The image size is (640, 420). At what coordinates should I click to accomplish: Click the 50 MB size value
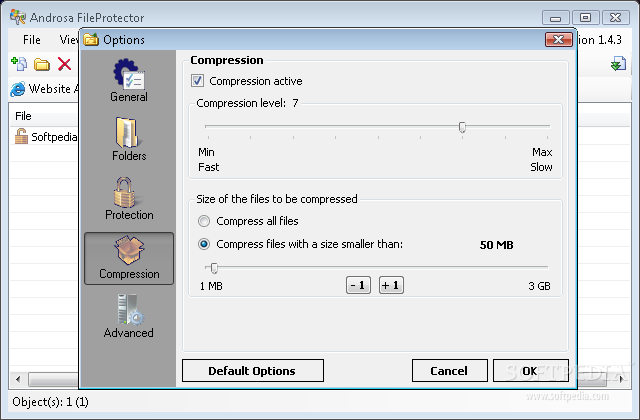pyautogui.click(x=496, y=245)
